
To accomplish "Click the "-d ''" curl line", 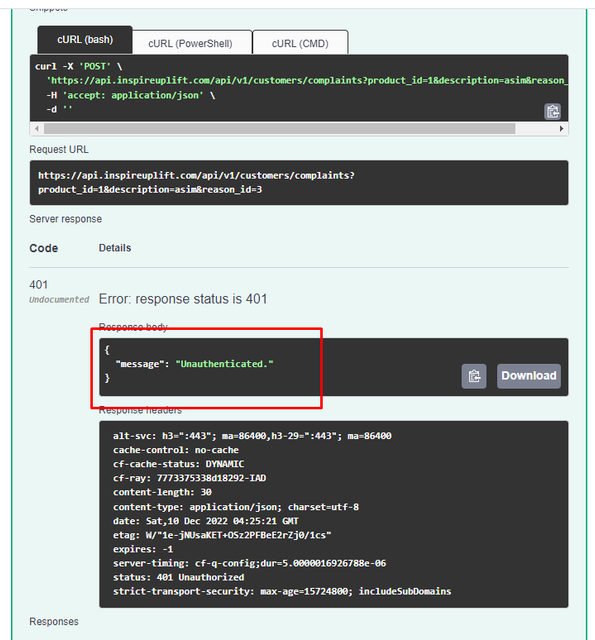I will coord(59,109).
